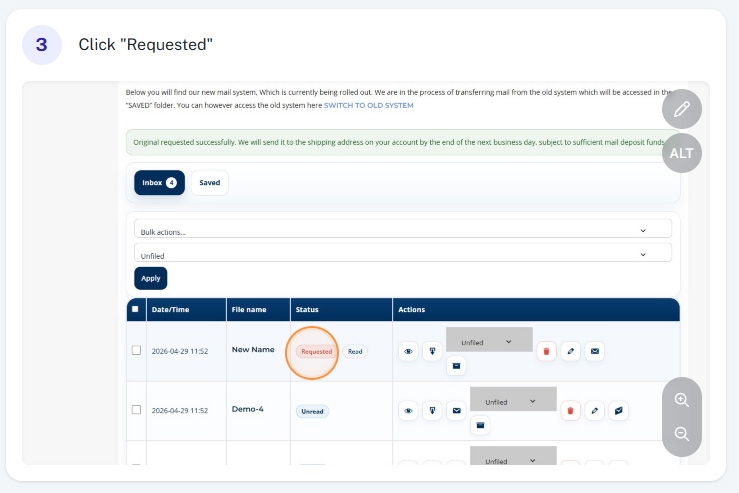Archive the Demo-4 mail item
Screen dimensions: 739x493
coord(480,425)
